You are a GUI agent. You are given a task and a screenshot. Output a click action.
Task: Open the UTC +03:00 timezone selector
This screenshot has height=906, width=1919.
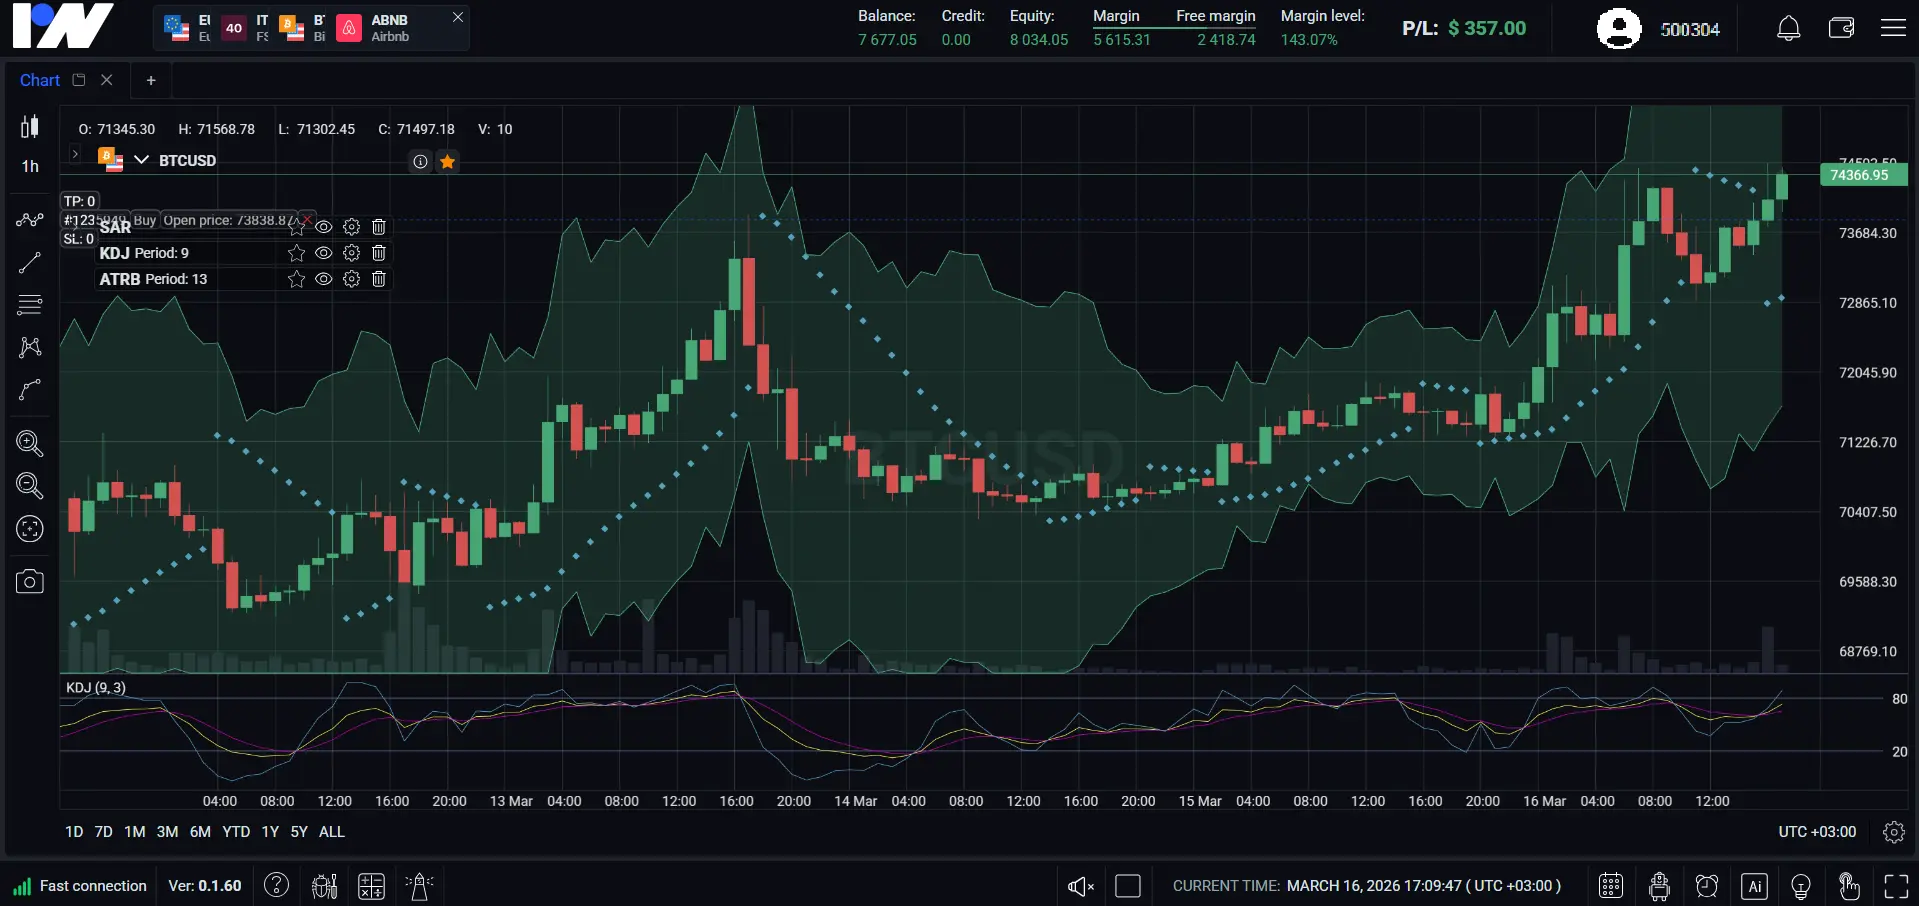(1816, 831)
